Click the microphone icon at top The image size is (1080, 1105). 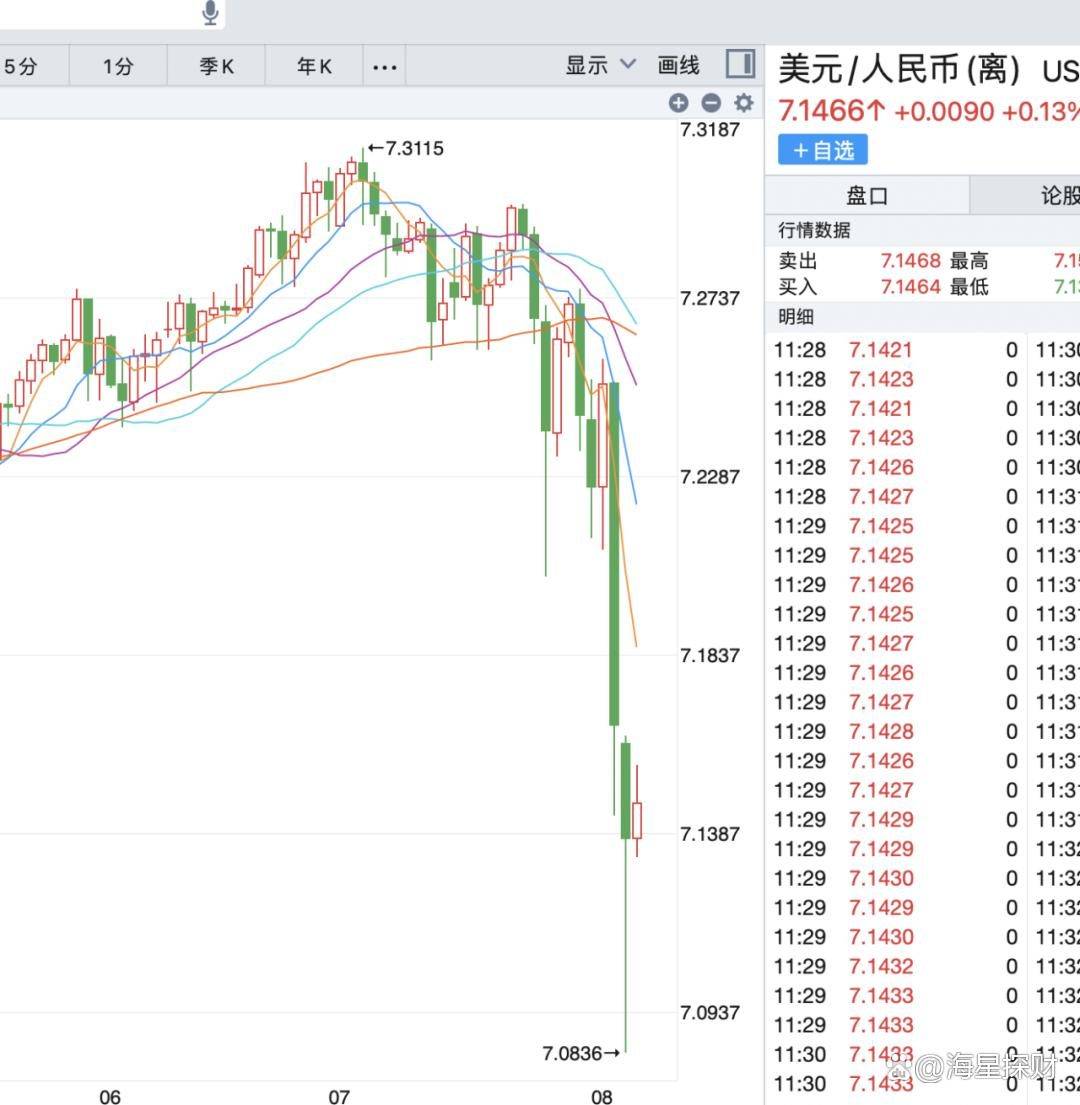[x=210, y=13]
